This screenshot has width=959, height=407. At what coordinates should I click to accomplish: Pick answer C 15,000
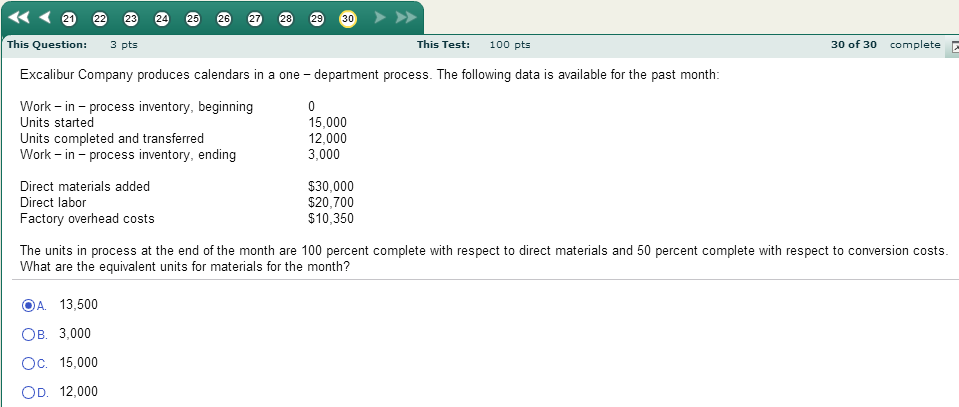click(x=28, y=364)
